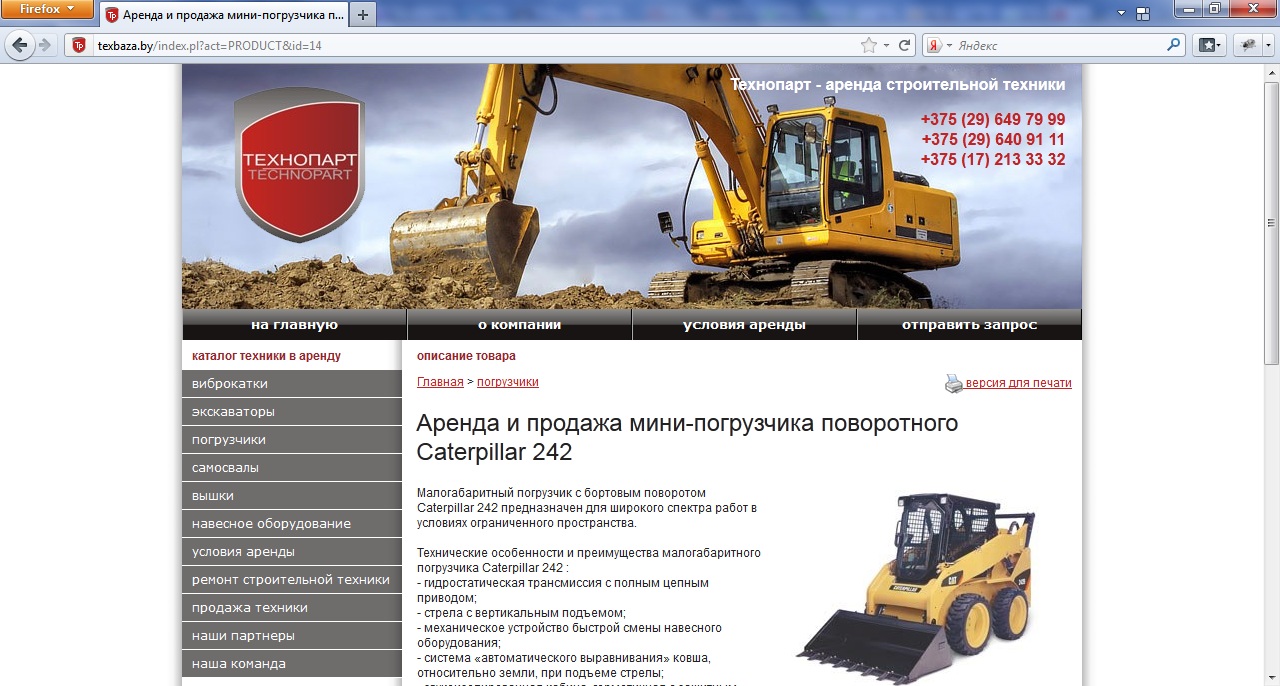Screen dimensions: 1280x686
Task: Click the vertical scrollbar thumb
Action: (x=1271, y=223)
